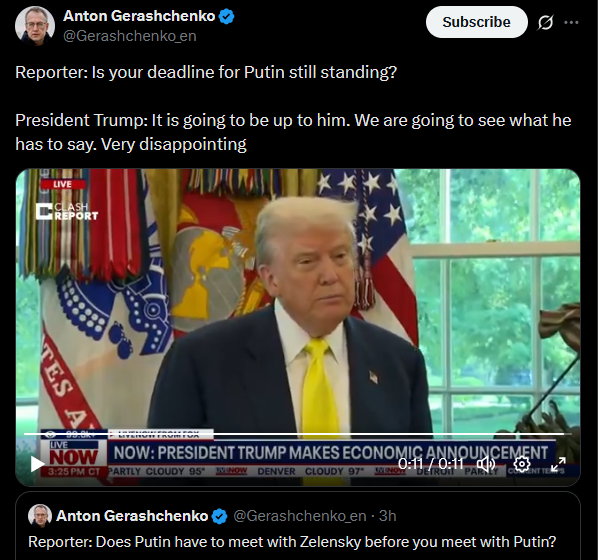Click the Subscribe button
Screen dimensions: 598x560
(476, 22)
